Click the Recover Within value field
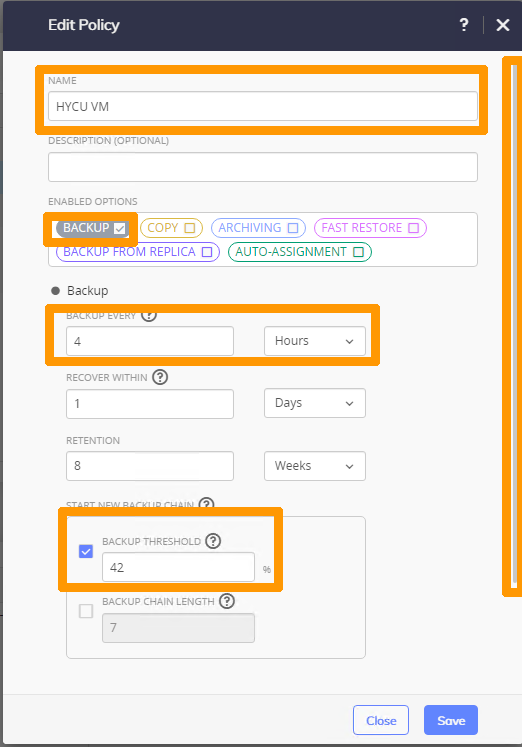The width and height of the screenshot is (522, 747). [150, 404]
